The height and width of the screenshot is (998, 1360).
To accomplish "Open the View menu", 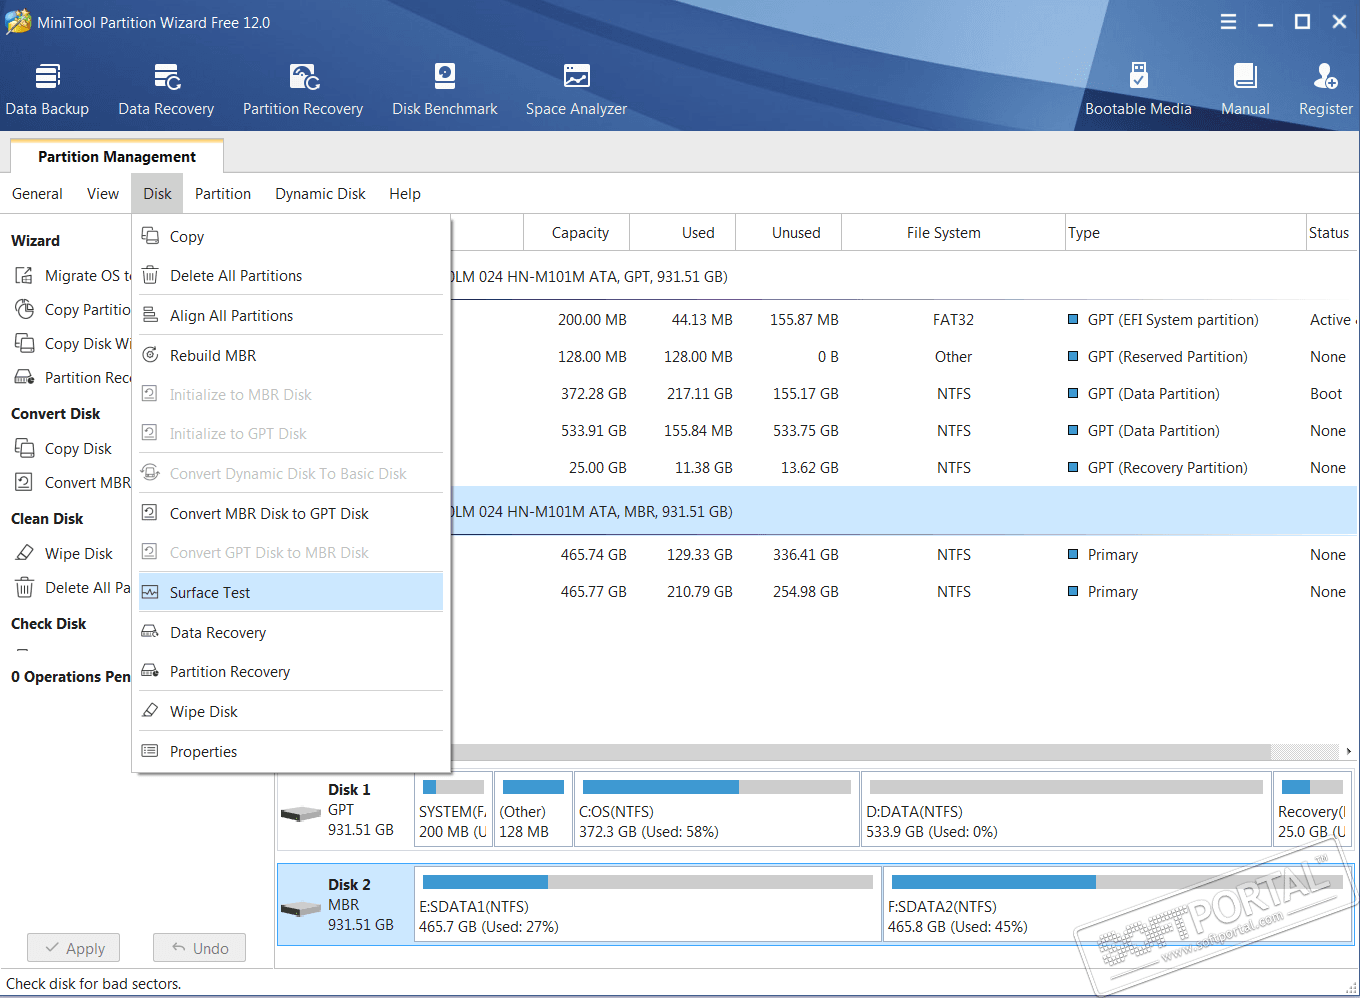I will coord(103,194).
